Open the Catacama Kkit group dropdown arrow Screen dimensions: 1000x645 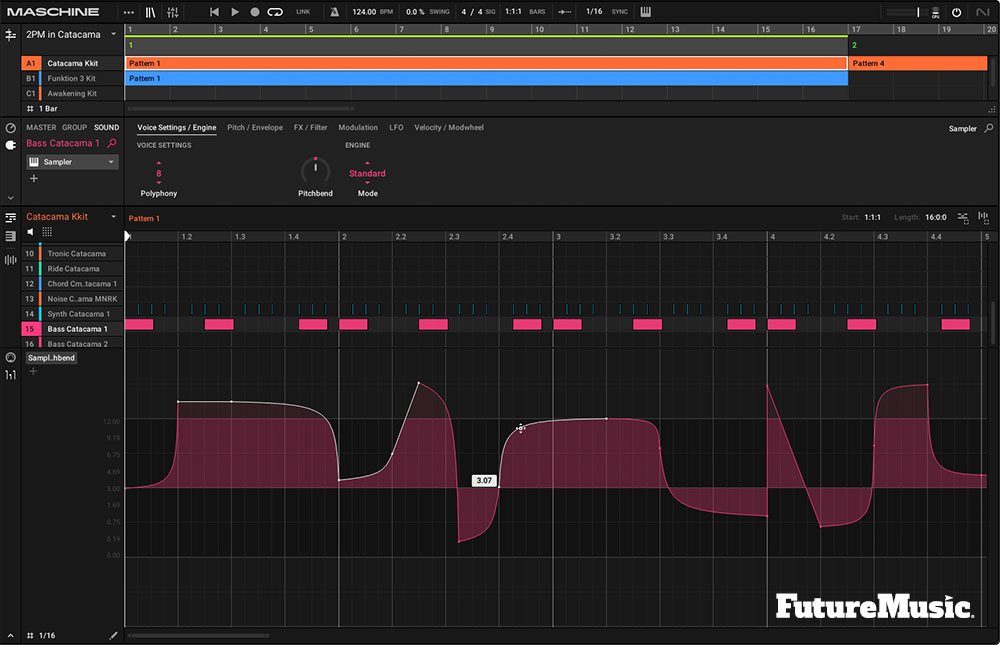113,216
